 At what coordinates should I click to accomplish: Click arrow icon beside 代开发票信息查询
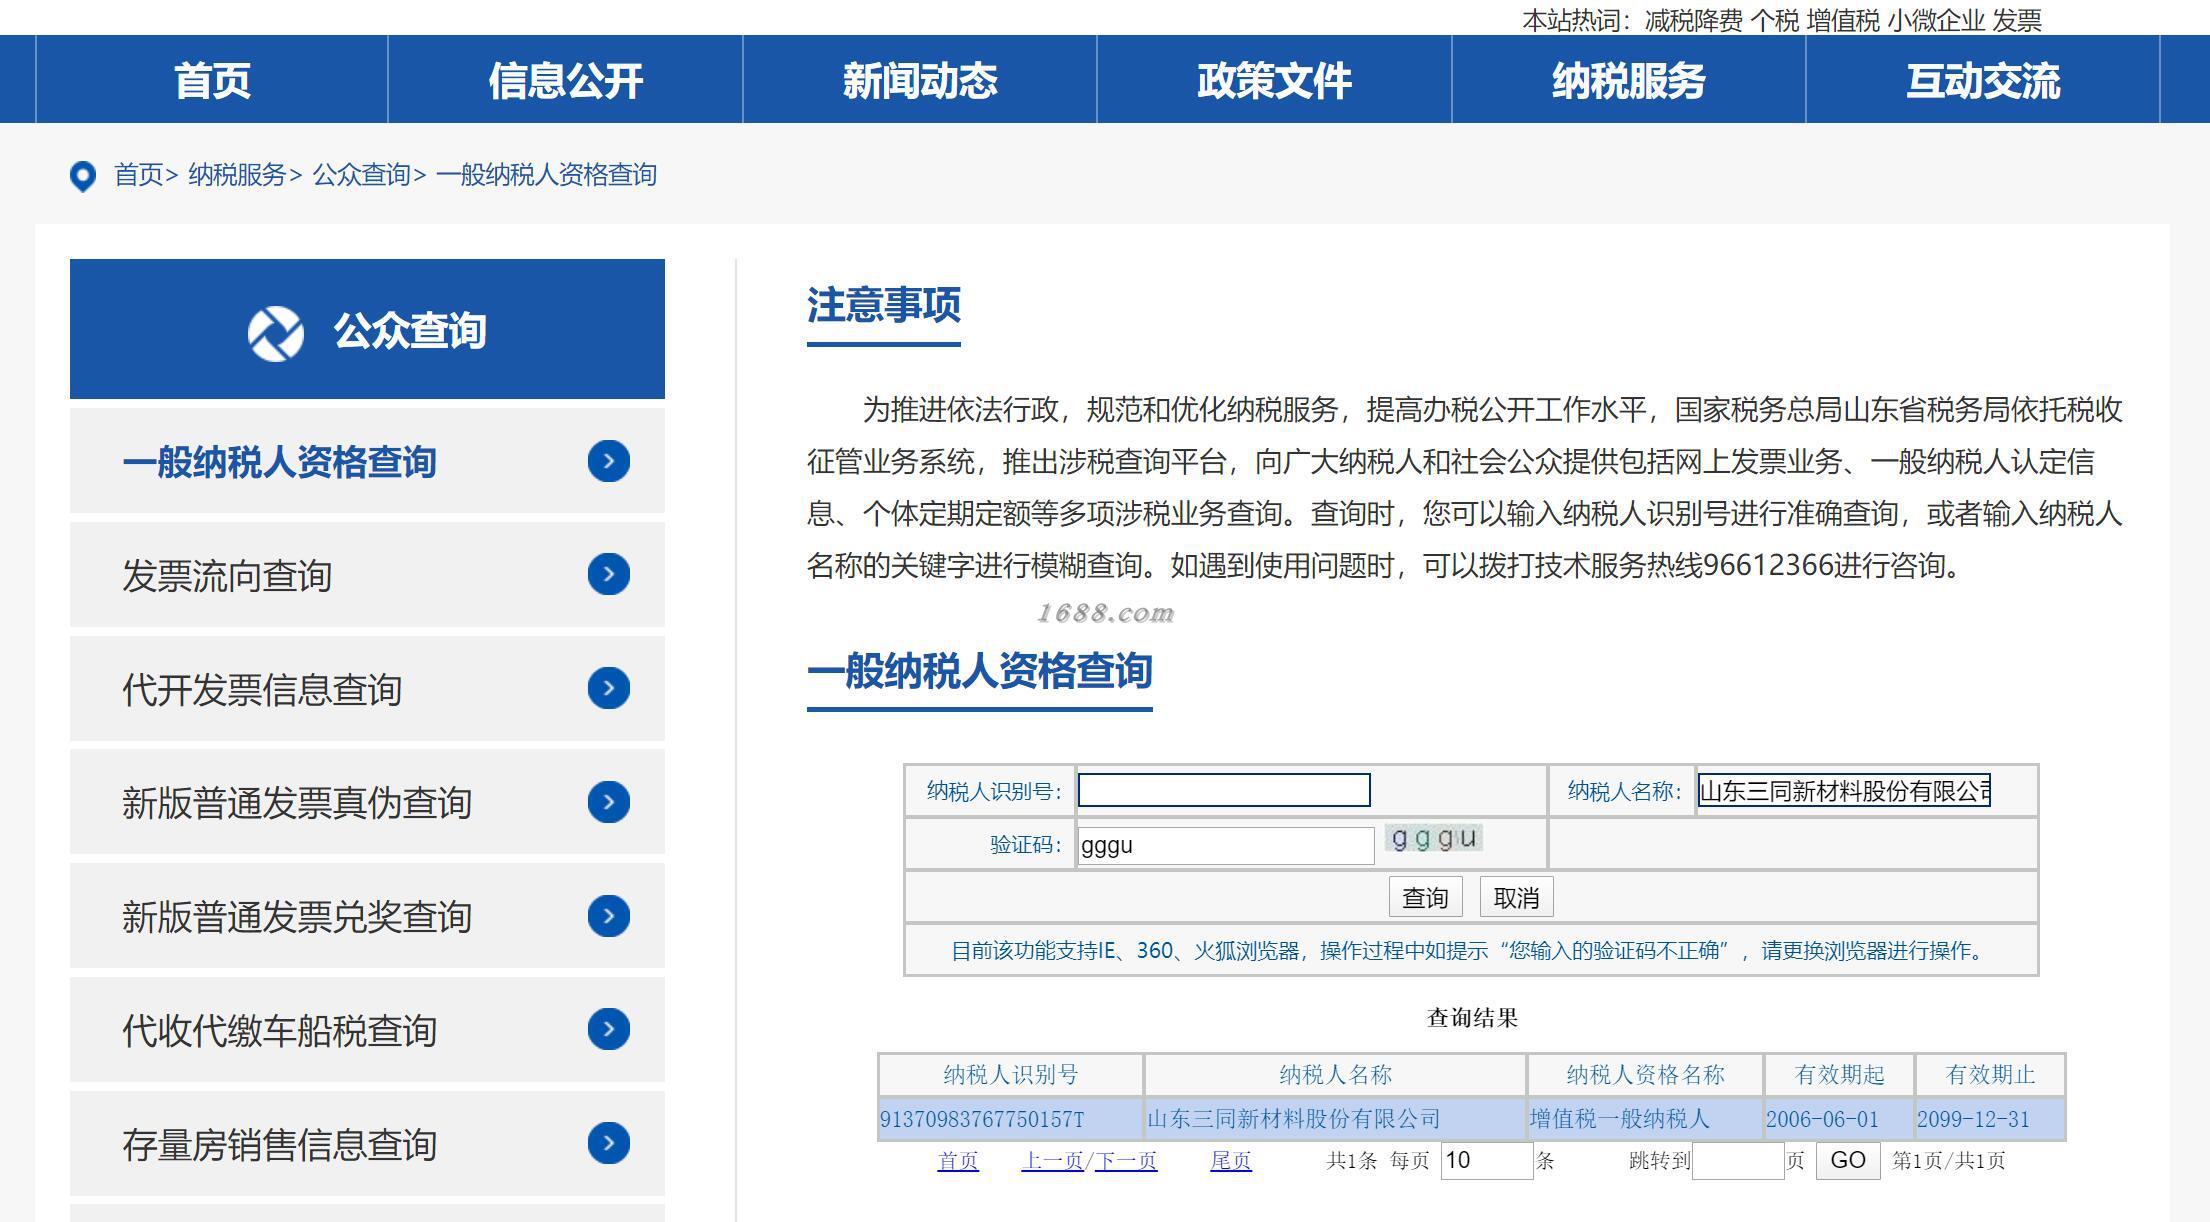608,688
